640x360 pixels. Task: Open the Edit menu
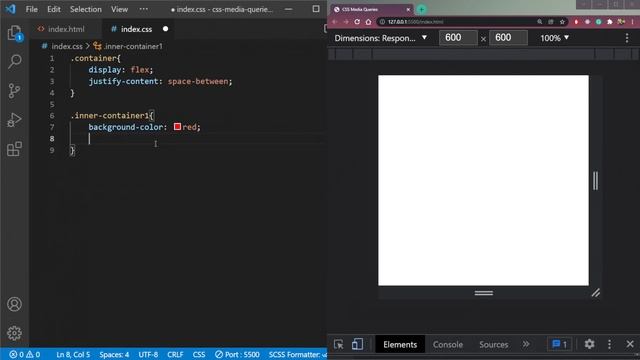pos(53,9)
